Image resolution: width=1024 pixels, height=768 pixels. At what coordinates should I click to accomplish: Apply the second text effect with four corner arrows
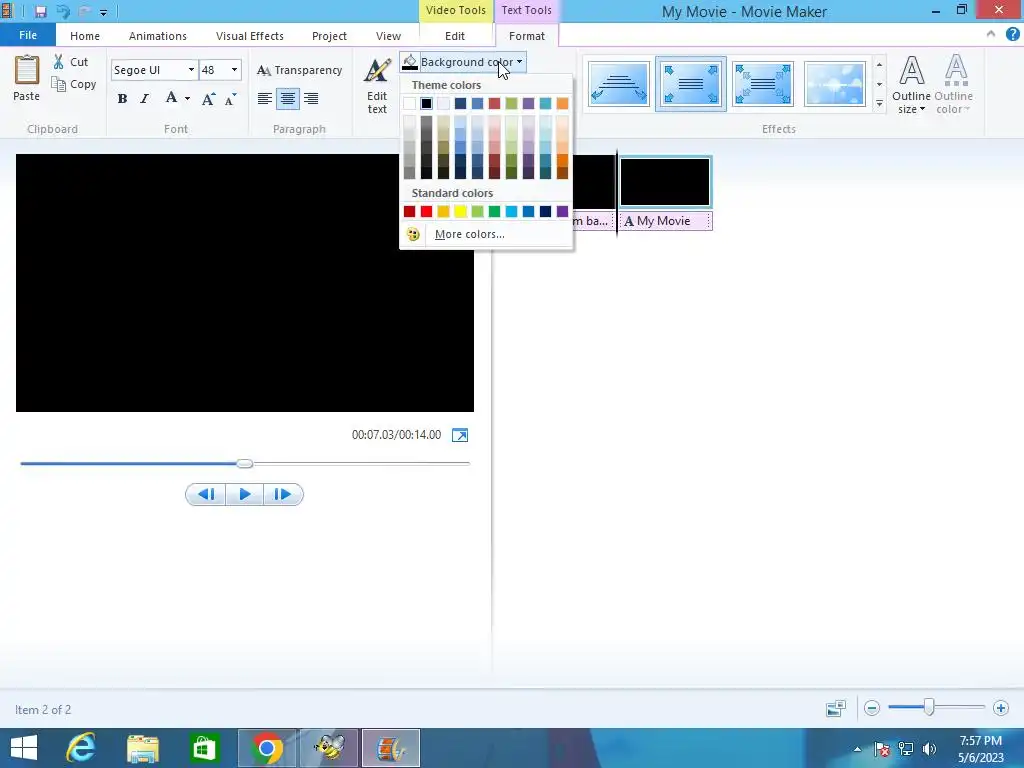(x=691, y=84)
